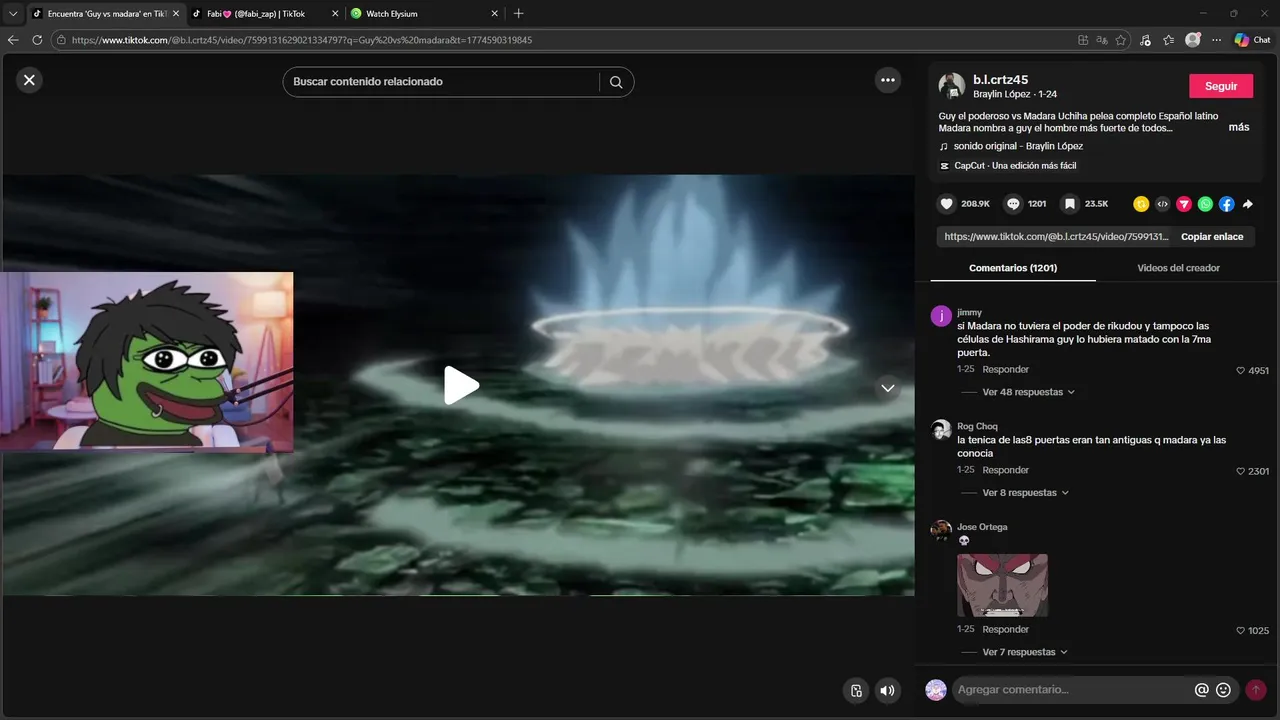The image size is (1280, 720).
Task: Go to next video with down chevron
Action: [x=888, y=388]
